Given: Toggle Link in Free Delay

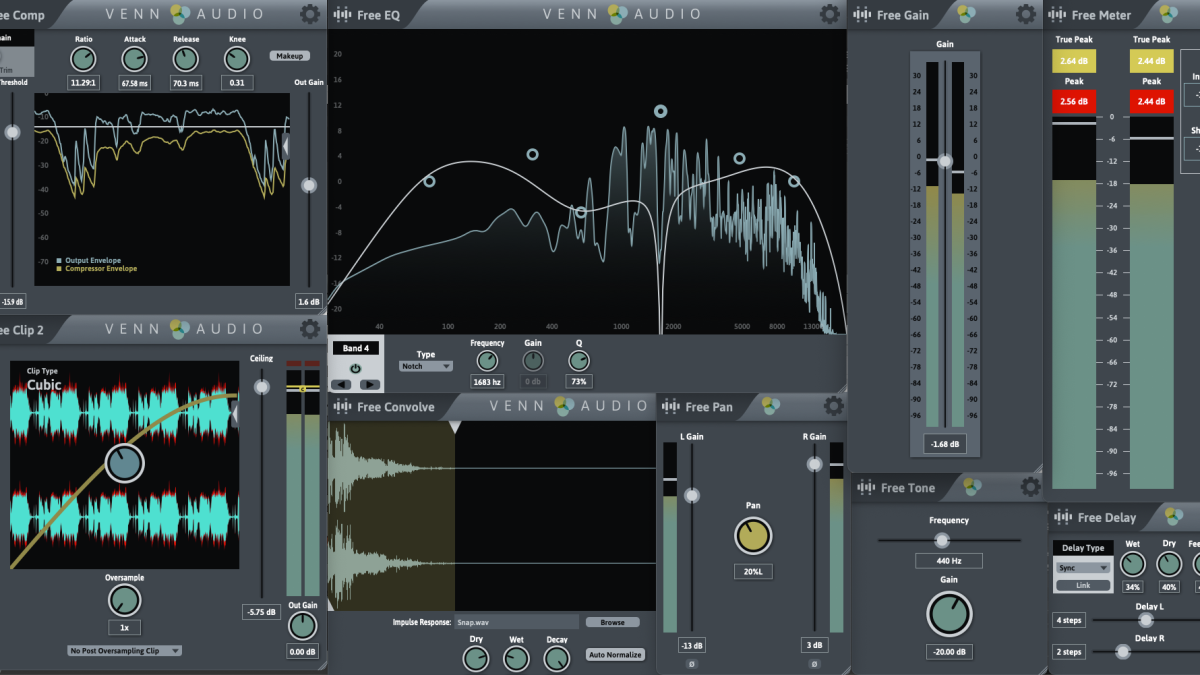Looking at the screenshot, I should [x=1083, y=585].
